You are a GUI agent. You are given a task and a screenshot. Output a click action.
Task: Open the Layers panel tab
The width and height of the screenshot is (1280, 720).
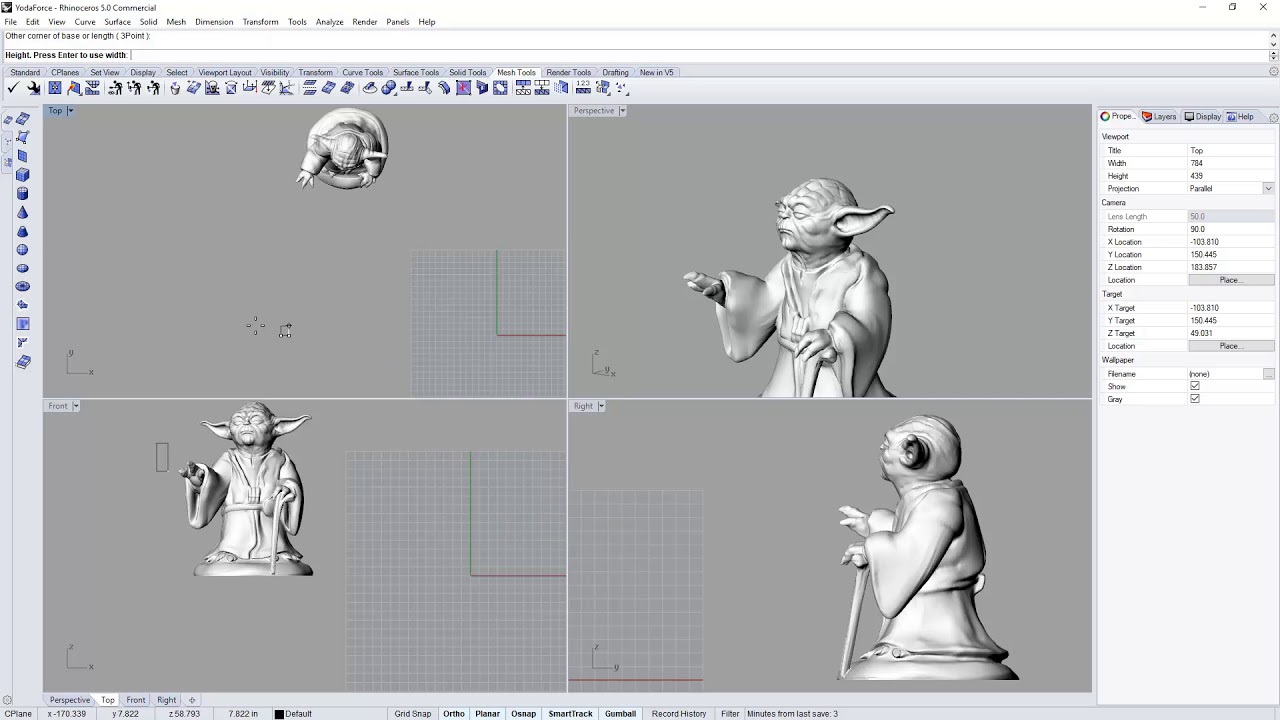(x=1160, y=117)
